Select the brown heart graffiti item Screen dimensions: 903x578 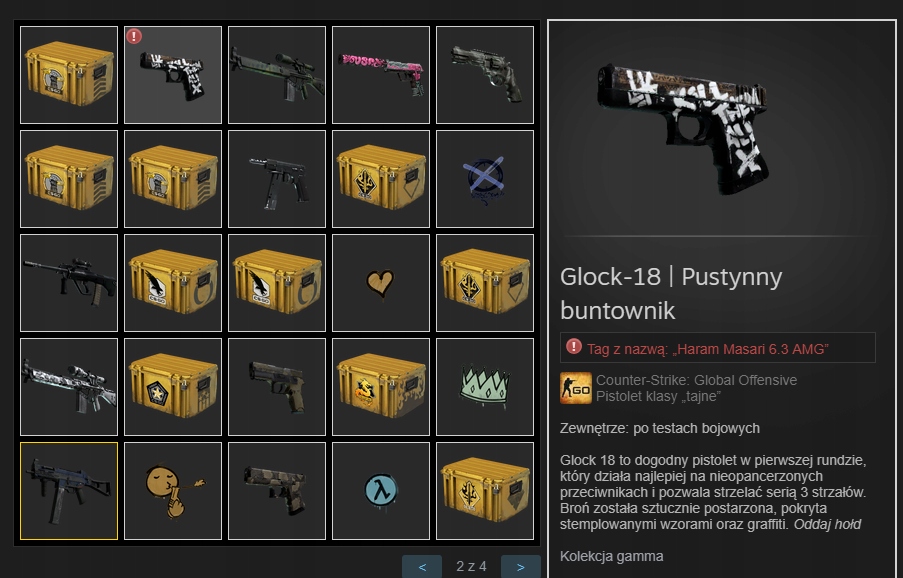(381, 283)
